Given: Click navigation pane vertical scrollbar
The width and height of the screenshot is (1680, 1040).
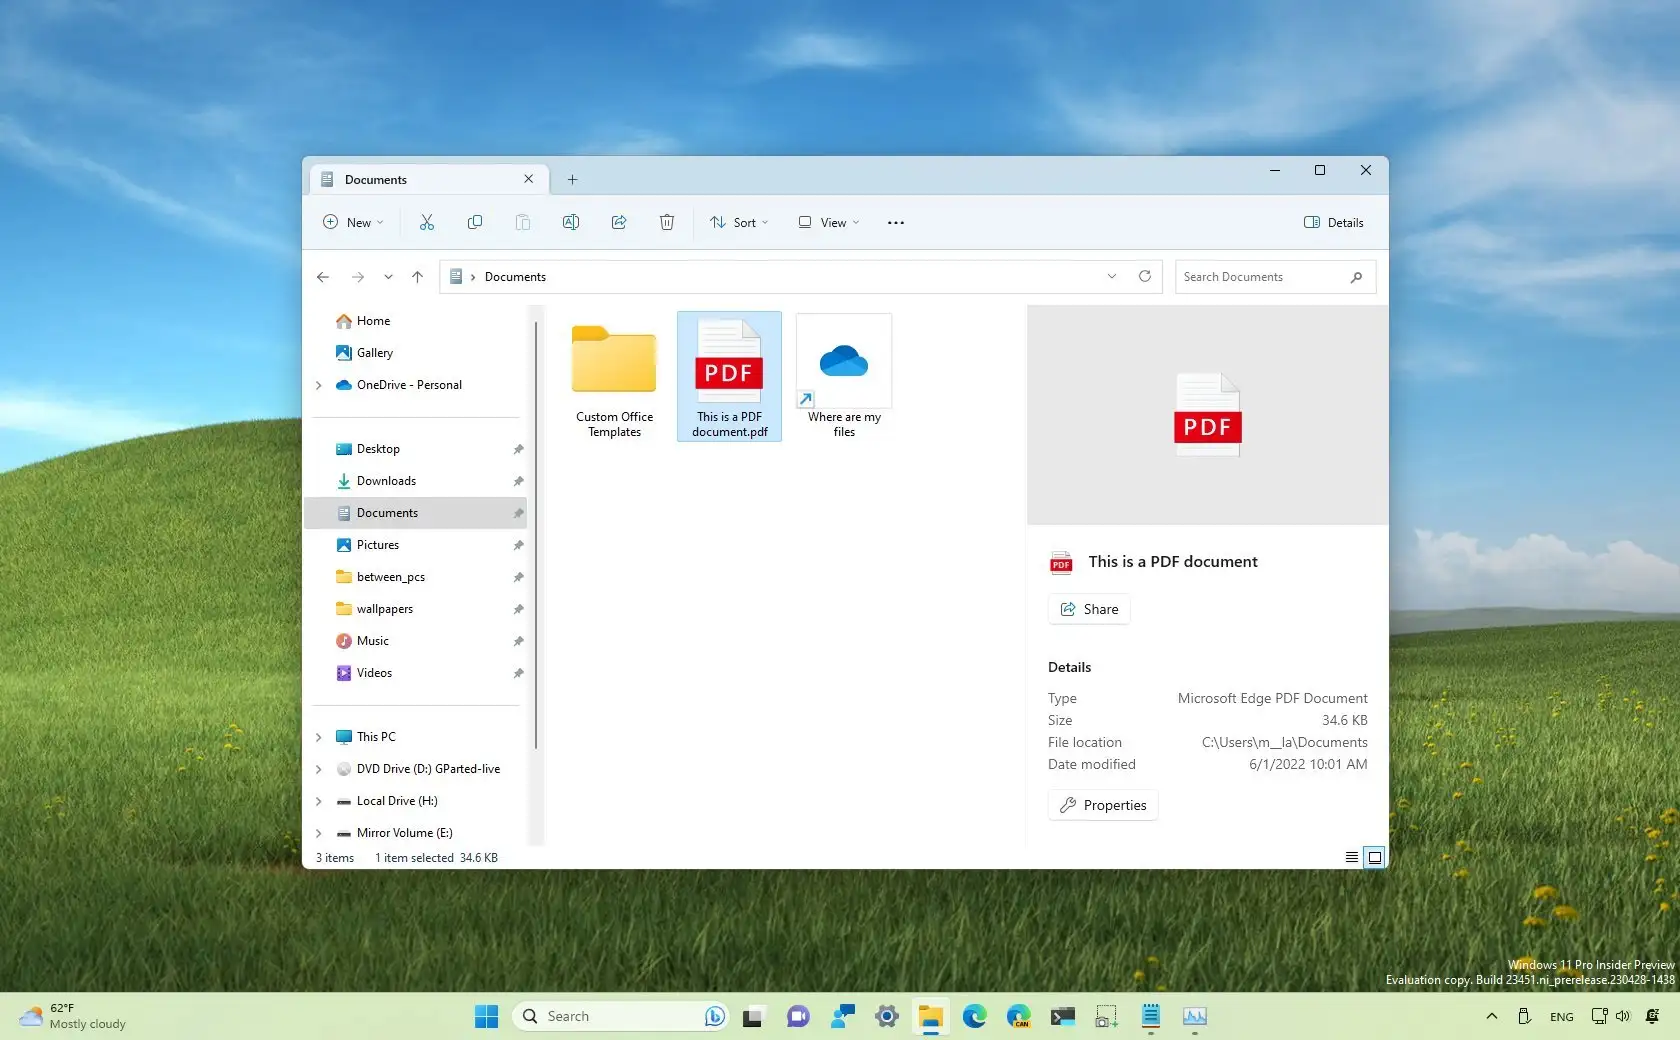Looking at the screenshot, I should [536, 535].
